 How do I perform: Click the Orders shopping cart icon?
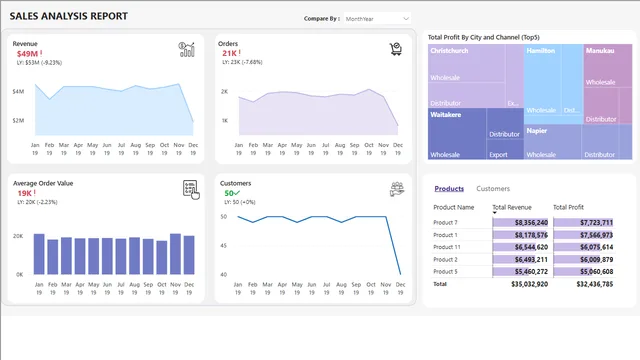[395, 49]
